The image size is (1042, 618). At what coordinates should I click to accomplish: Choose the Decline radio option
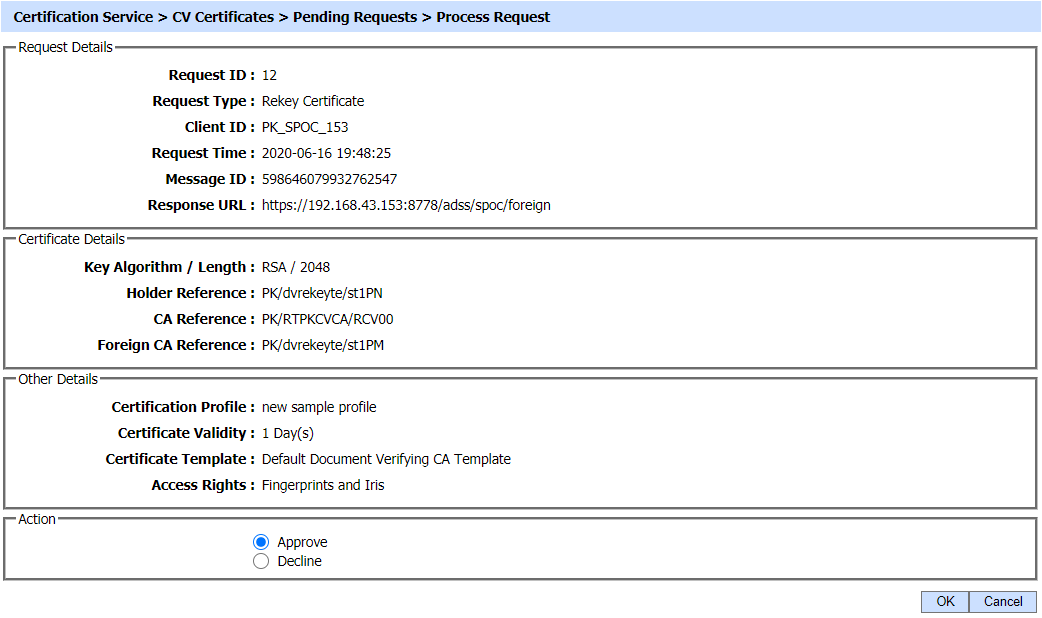point(261,561)
